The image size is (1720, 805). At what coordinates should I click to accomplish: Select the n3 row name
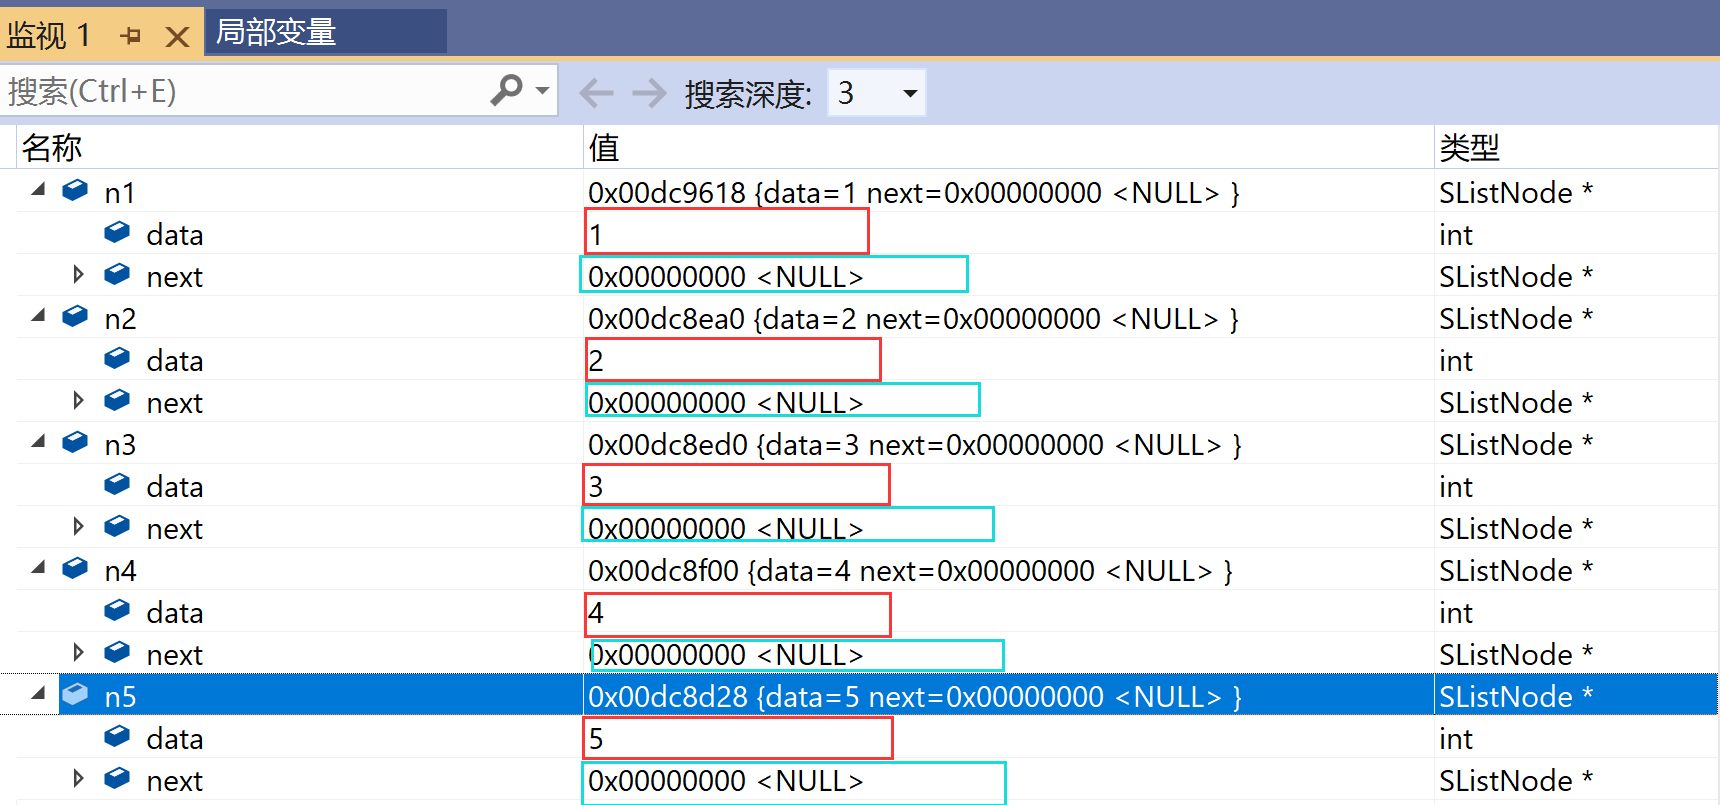[120, 445]
